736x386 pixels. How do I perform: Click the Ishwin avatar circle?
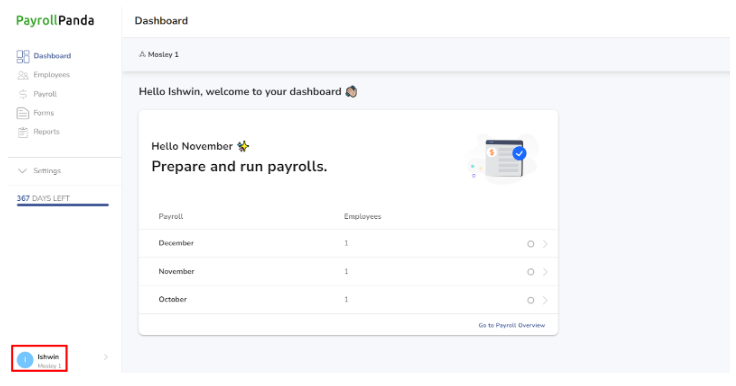click(x=25, y=360)
